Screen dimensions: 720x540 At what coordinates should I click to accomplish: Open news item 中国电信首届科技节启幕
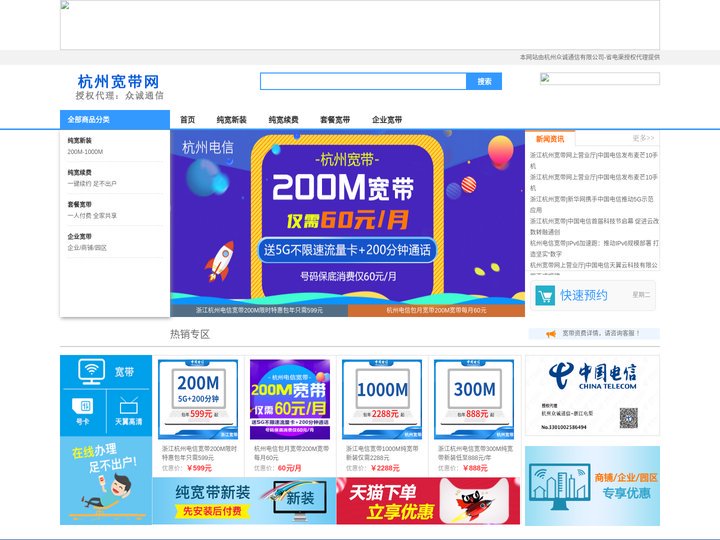(x=594, y=226)
